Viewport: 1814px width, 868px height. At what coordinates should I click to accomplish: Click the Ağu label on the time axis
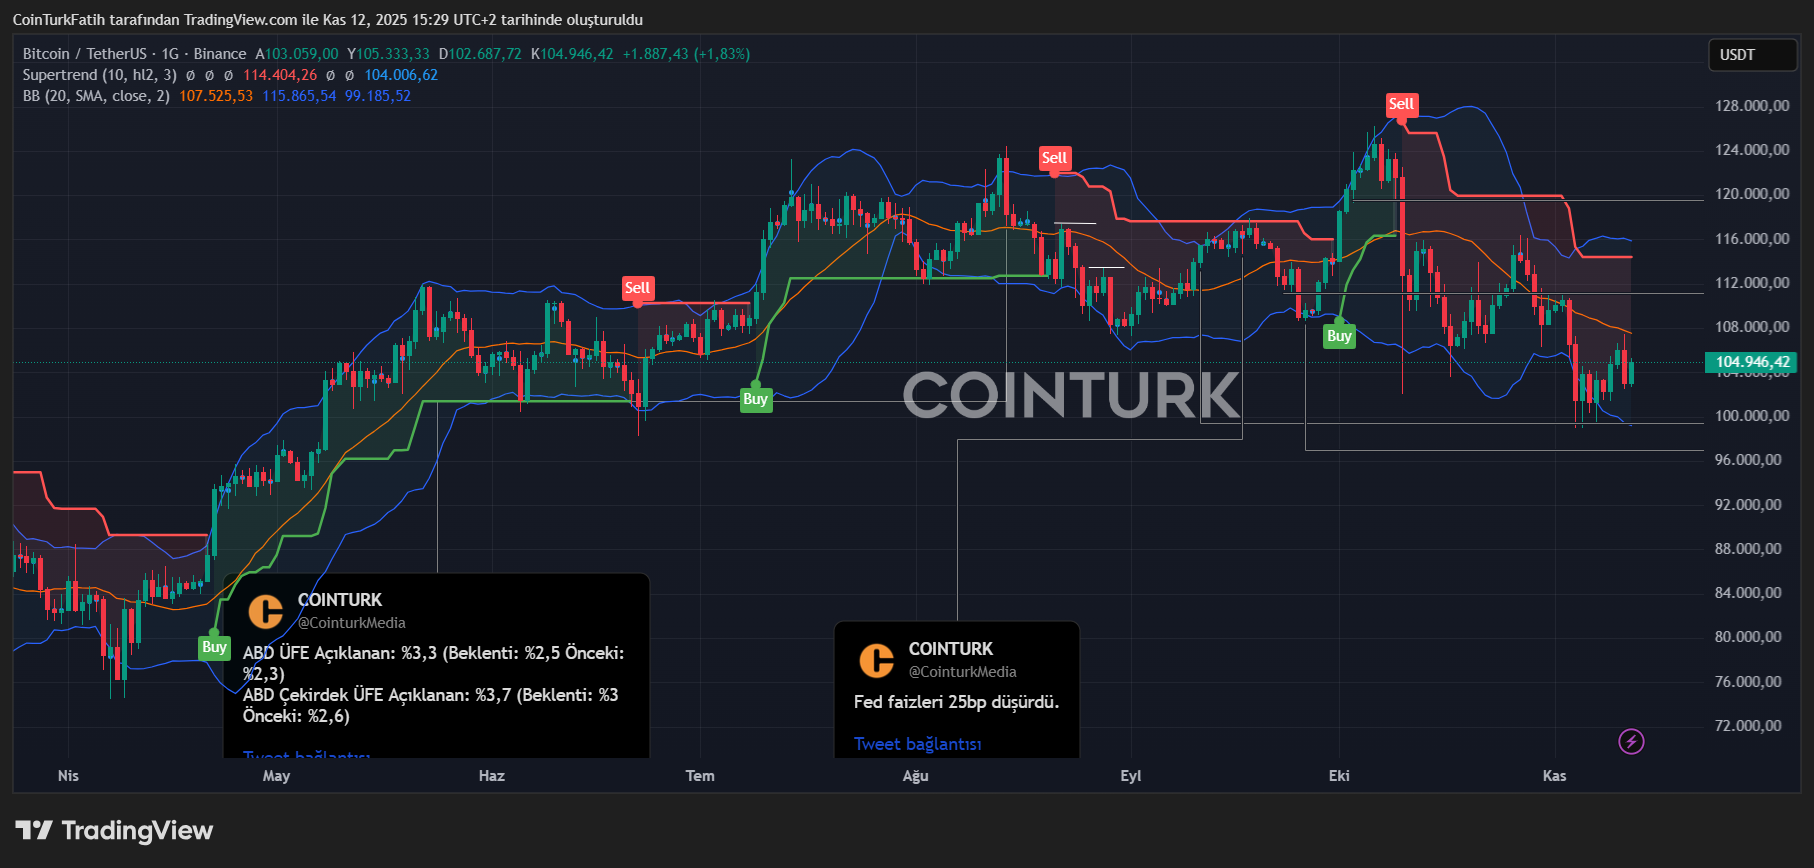[x=916, y=776]
